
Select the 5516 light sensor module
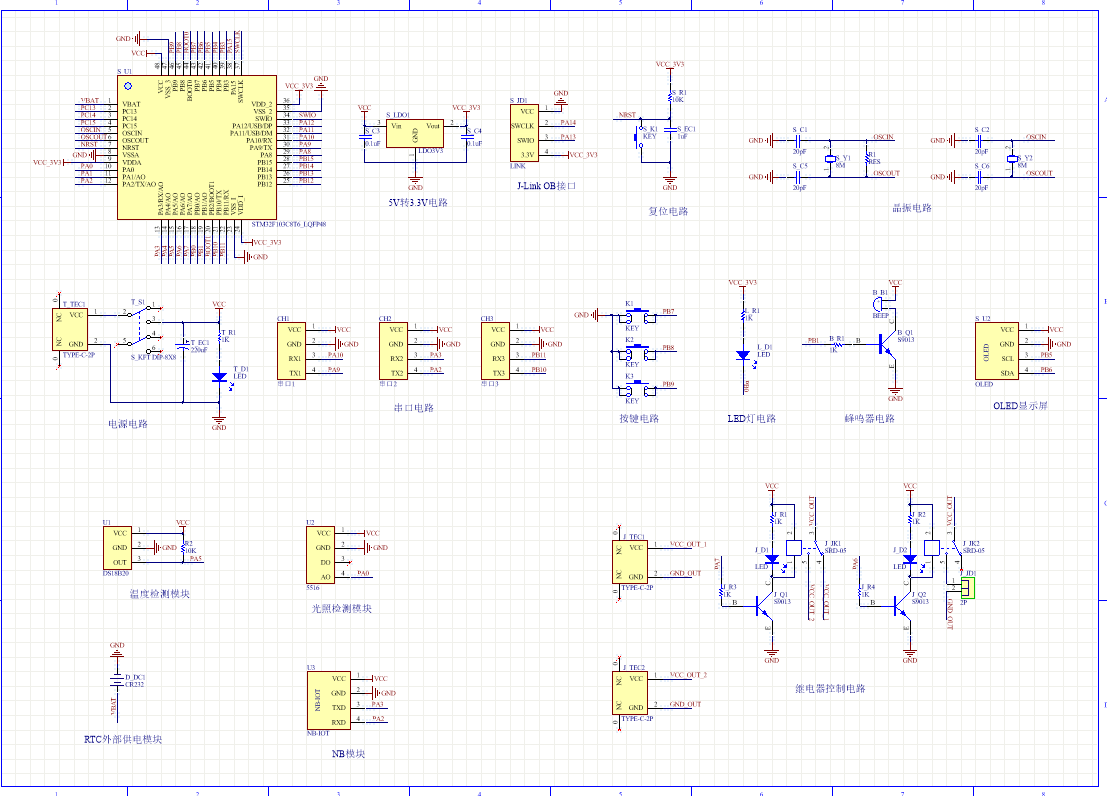tap(323, 555)
